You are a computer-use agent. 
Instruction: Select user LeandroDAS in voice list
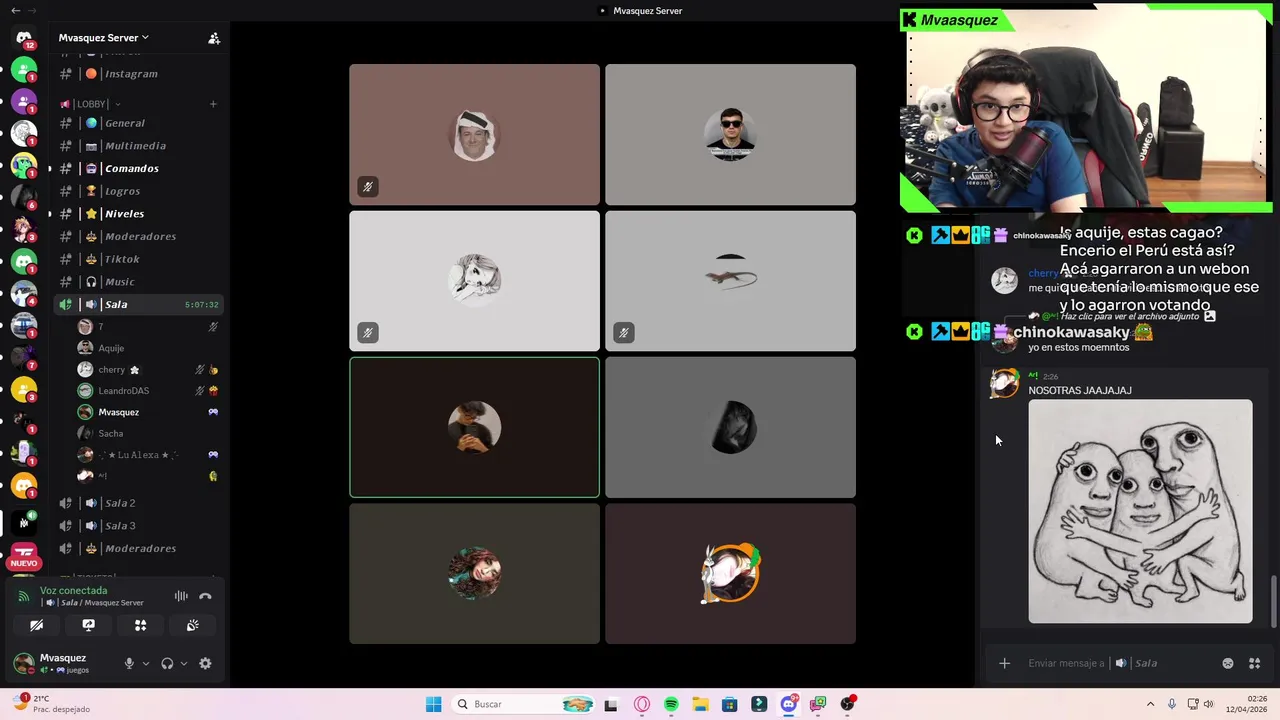pos(148,391)
